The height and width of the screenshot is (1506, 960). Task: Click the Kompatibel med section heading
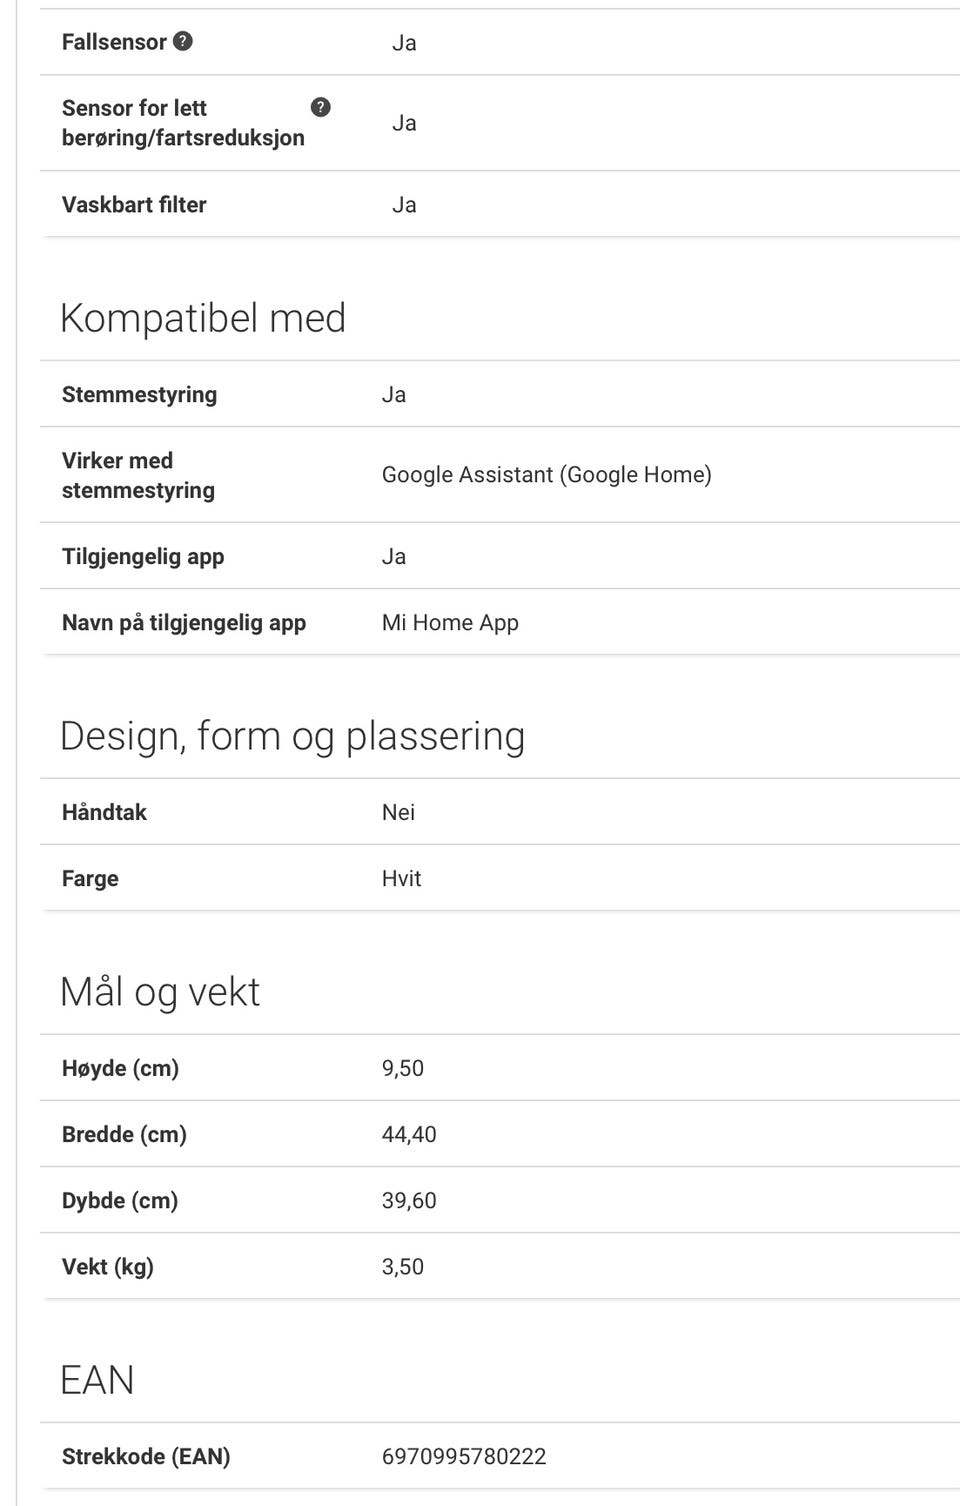click(x=203, y=318)
